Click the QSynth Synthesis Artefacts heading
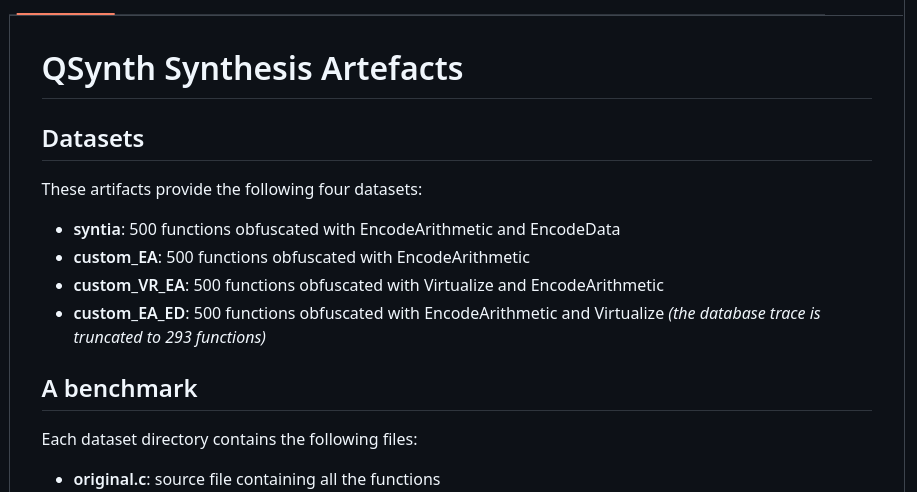 252,69
